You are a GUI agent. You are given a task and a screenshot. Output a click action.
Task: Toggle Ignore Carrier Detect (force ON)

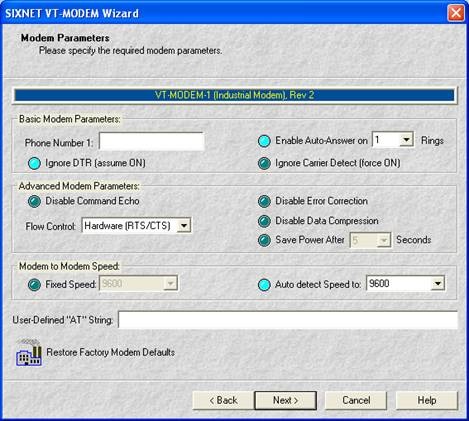(264, 163)
